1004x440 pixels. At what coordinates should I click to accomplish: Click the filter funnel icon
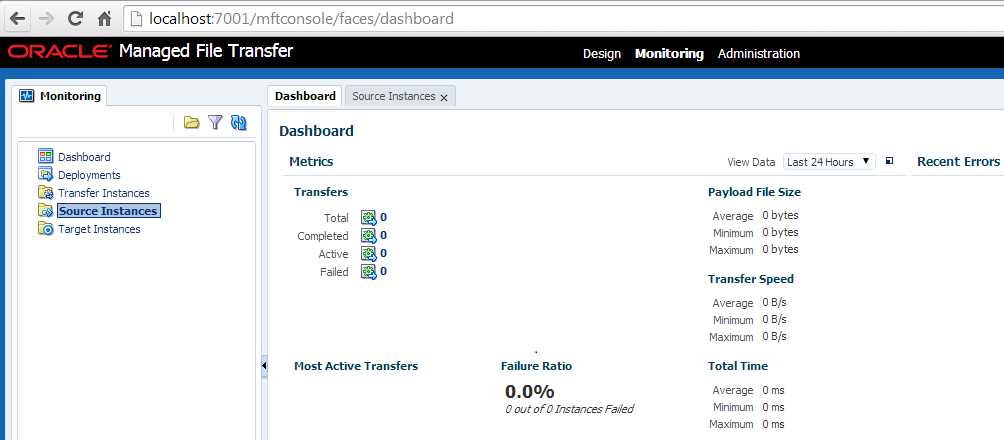click(x=215, y=122)
